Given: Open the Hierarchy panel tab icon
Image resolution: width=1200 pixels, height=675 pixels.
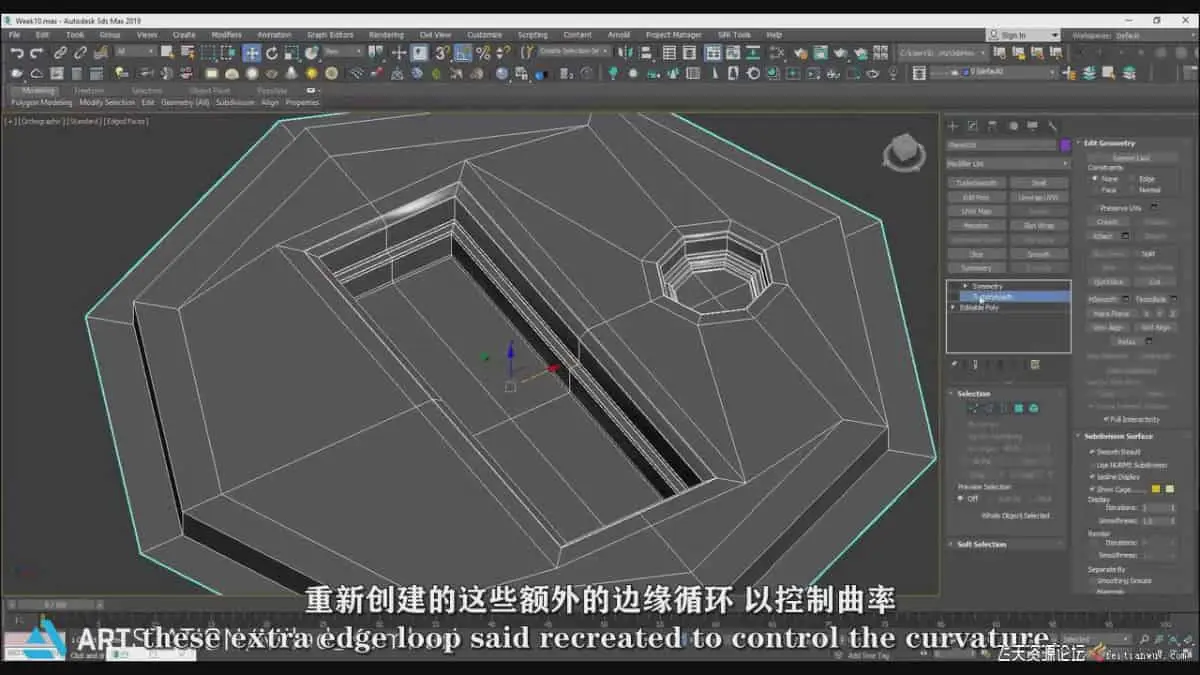Looking at the screenshot, I should click(x=992, y=126).
